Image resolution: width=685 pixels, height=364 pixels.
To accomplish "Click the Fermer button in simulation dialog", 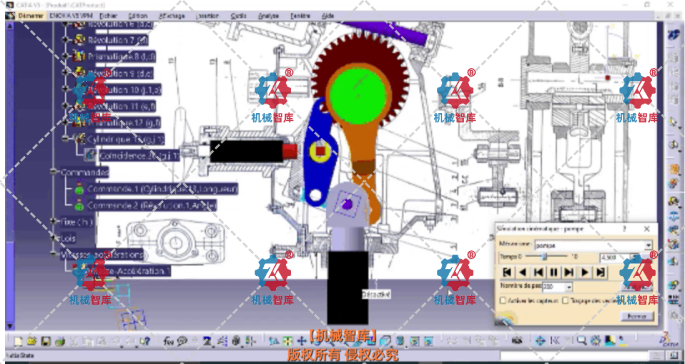I will (x=637, y=316).
